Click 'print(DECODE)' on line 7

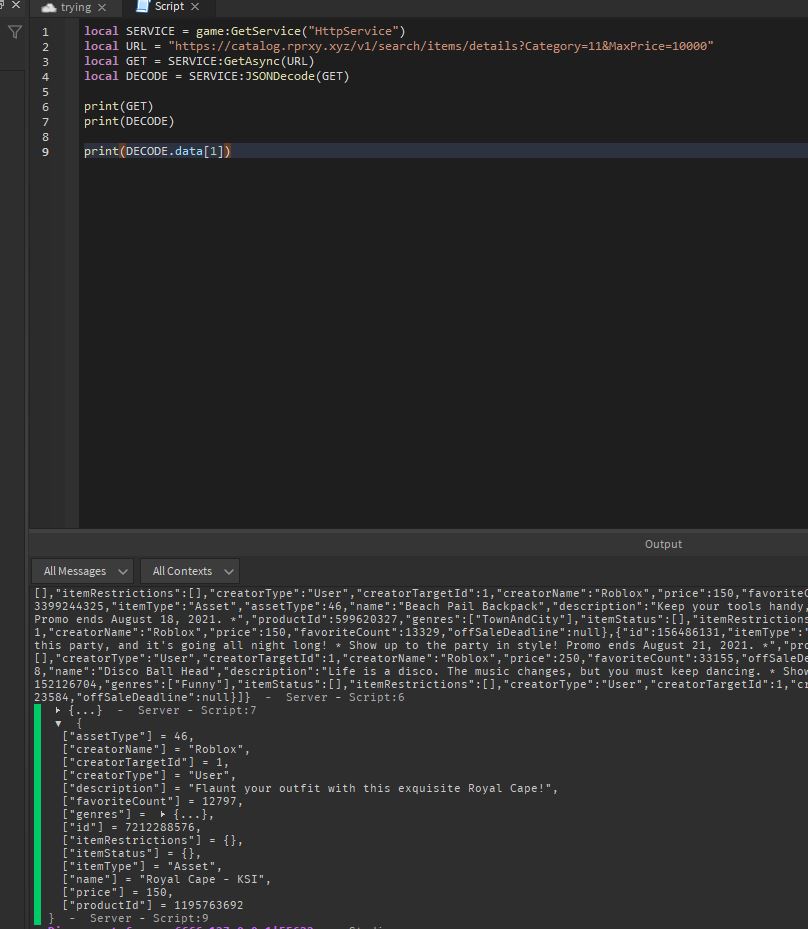pyautogui.click(x=129, y=121)
